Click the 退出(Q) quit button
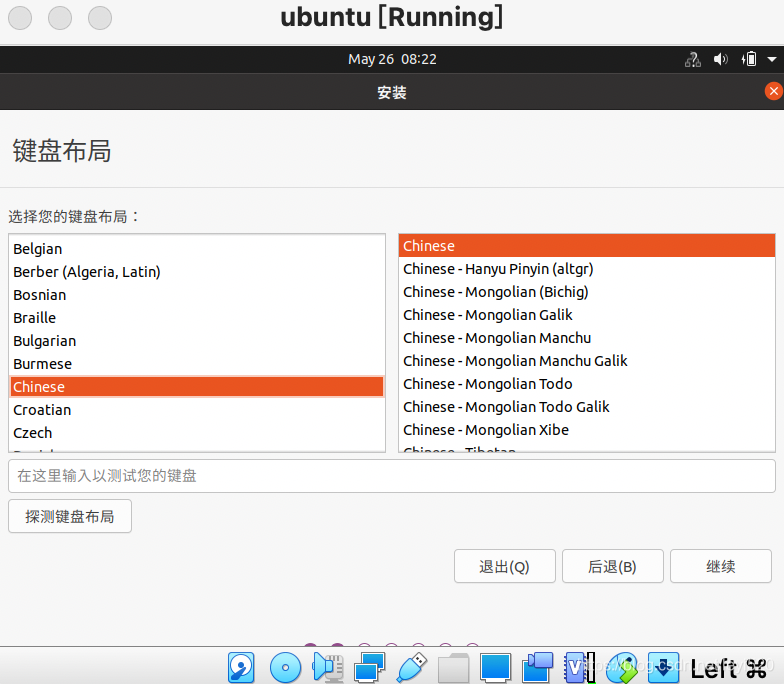Image resolution: width=784 pixels, height=684 pixels. click(504, 566)
